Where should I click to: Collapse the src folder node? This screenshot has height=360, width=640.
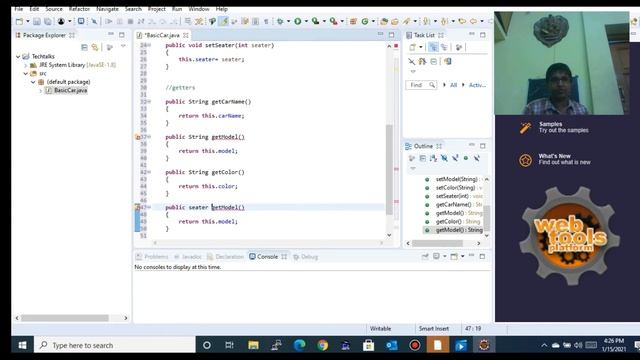[x=25, y=73]
